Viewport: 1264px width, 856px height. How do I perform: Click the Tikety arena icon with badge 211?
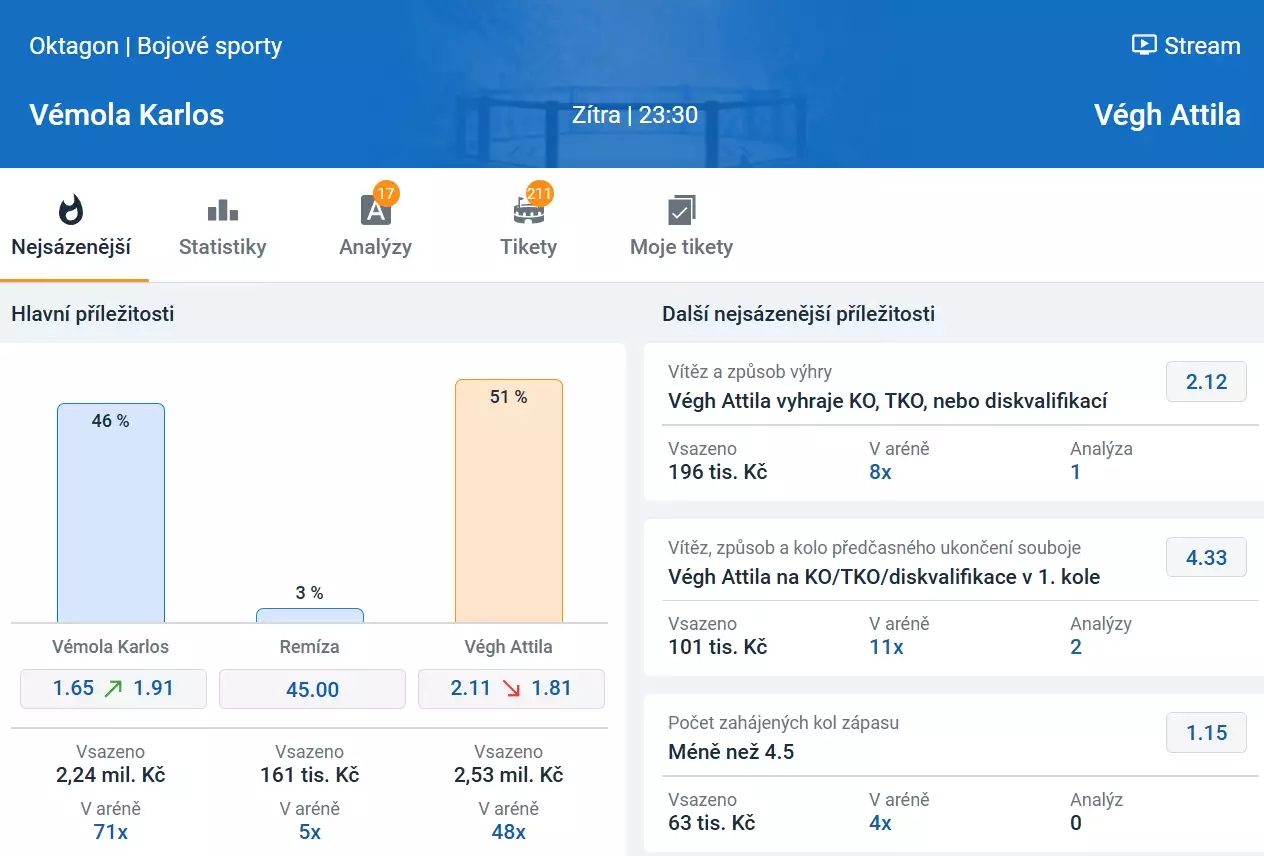click(528, 210)
